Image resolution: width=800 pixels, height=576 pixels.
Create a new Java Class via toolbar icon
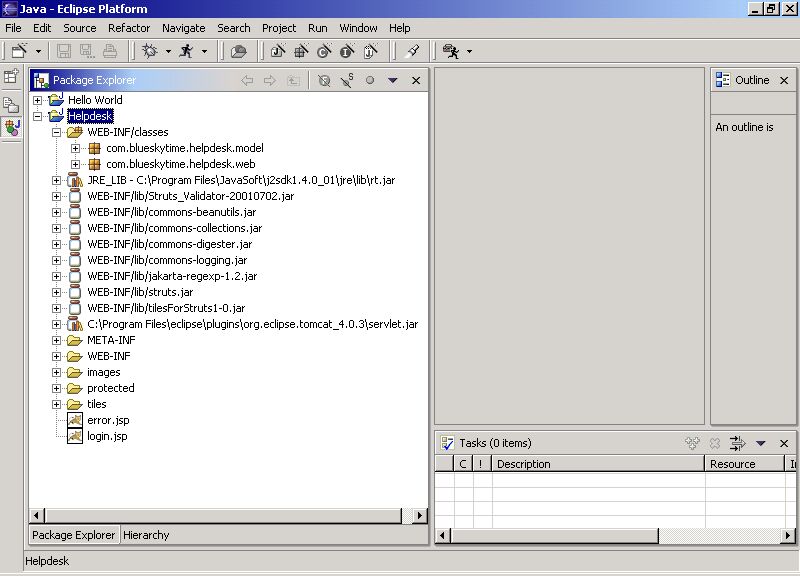324,51
